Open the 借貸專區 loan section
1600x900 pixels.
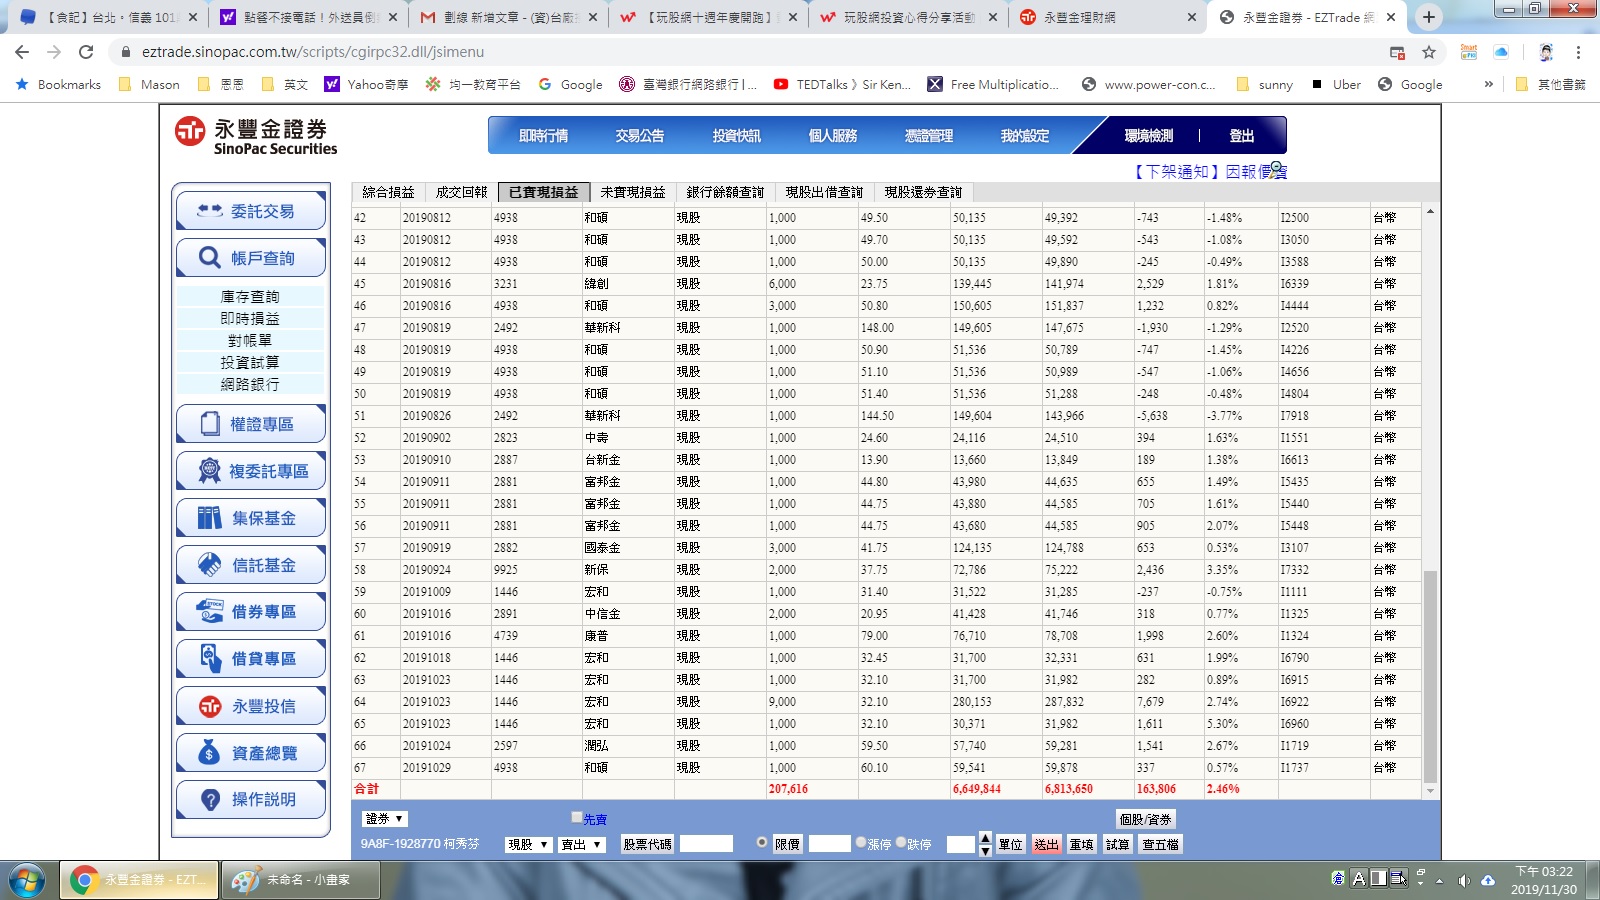(251, 659)
